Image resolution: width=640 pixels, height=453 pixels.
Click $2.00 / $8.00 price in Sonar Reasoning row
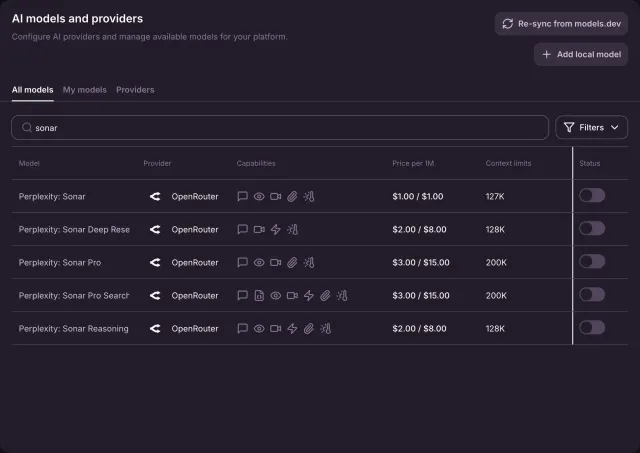[419, 329]
